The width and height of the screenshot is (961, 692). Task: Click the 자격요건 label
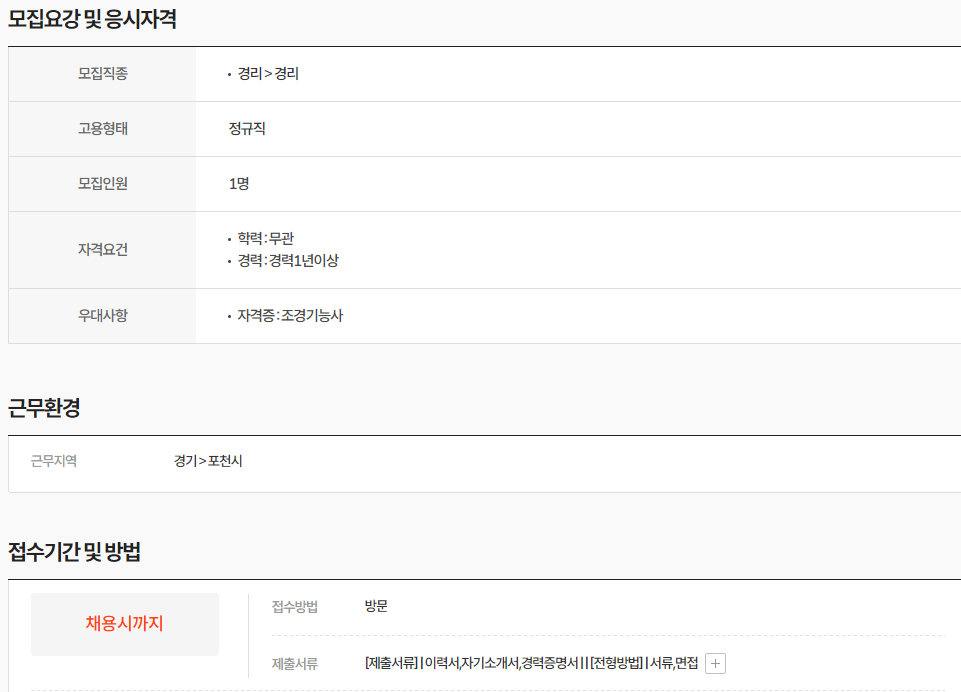pyautogui.click(x=103, y=249)
